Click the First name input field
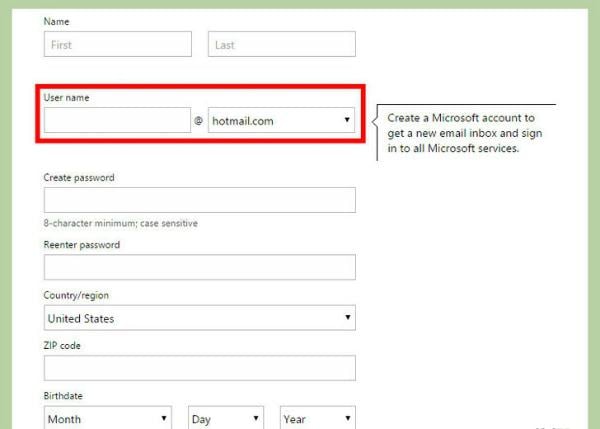 pyautogui.click(x=118, y=44)
